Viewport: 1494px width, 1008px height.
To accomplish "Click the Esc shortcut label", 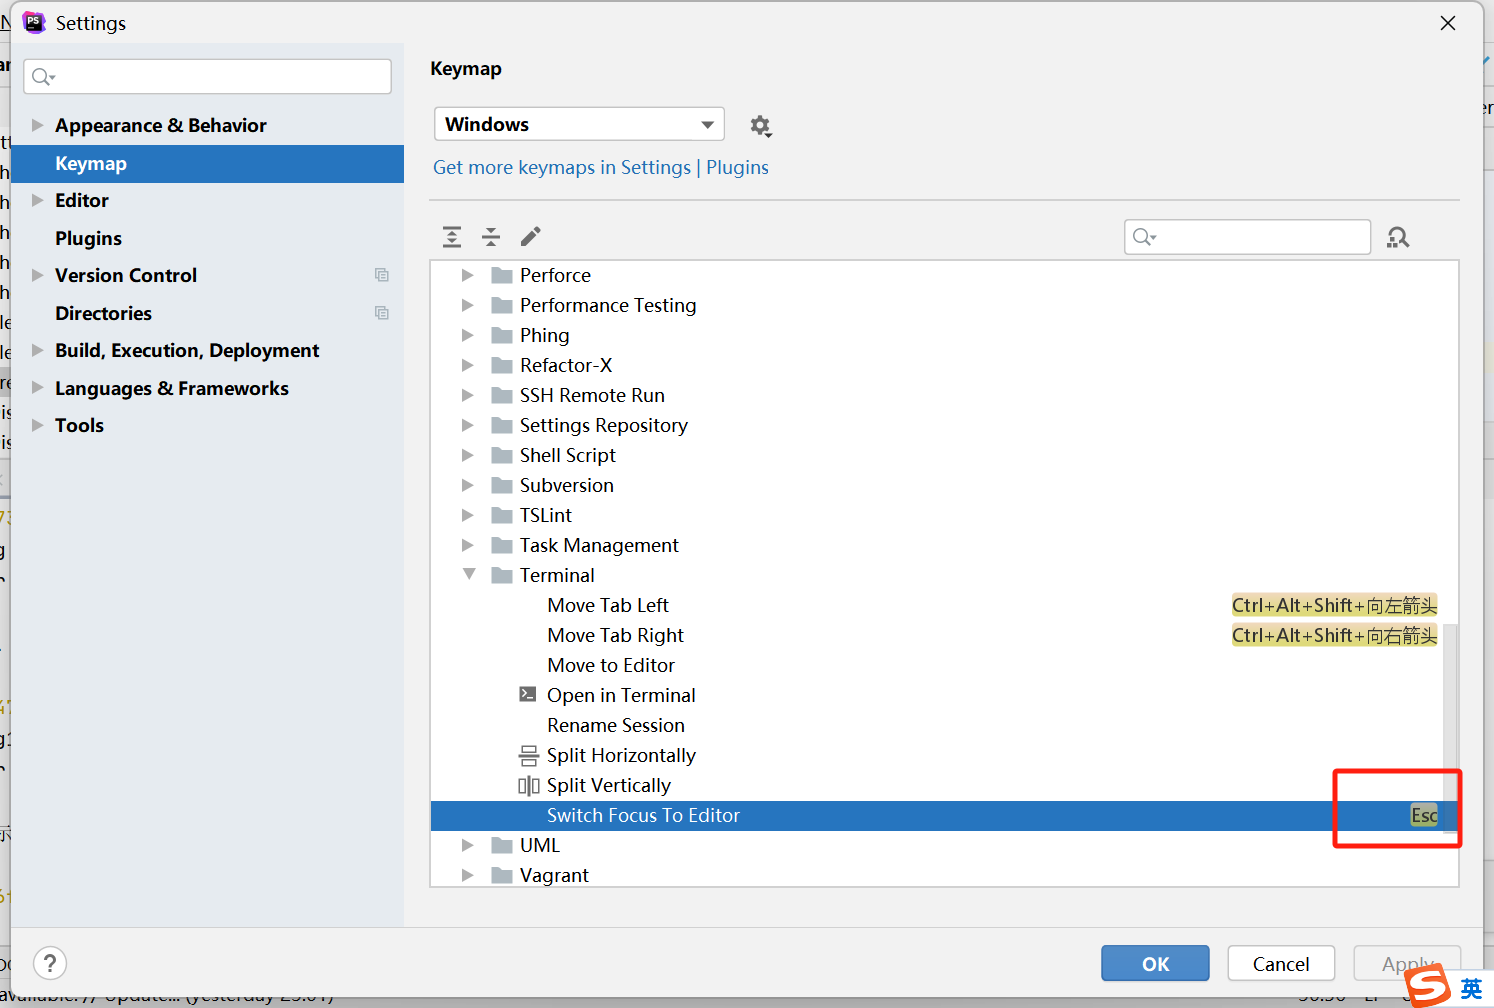I will pyautogui.click(x=1424, y=815).
